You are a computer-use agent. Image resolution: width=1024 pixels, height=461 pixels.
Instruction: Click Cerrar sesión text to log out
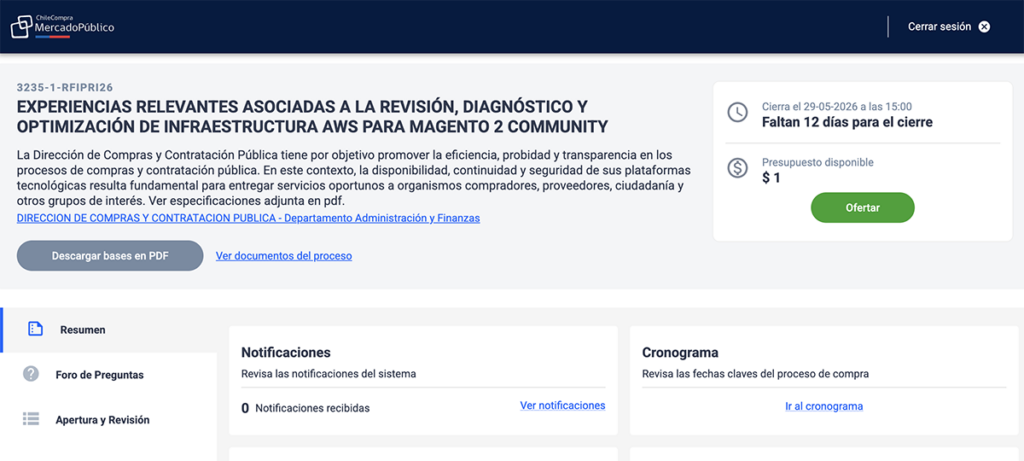click(x=939, y=27)
